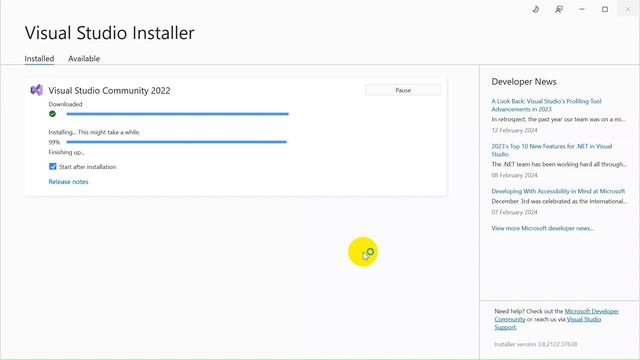Open Developing With Accessibility in Mind article
The width and height of the screenshot is (640, 360).
[x=558, y=191]
